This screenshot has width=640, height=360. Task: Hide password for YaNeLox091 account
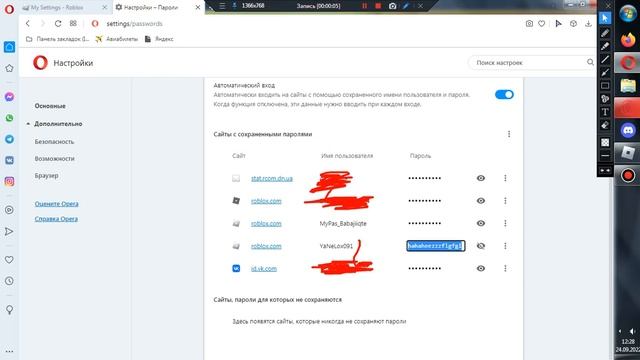(x=481, y=246)
